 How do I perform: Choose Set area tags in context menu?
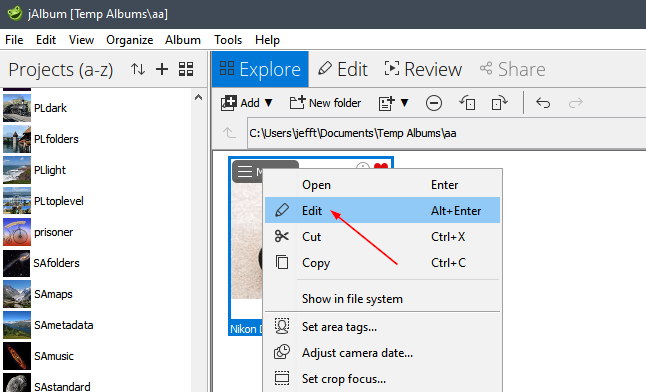(x=382, y=327)
